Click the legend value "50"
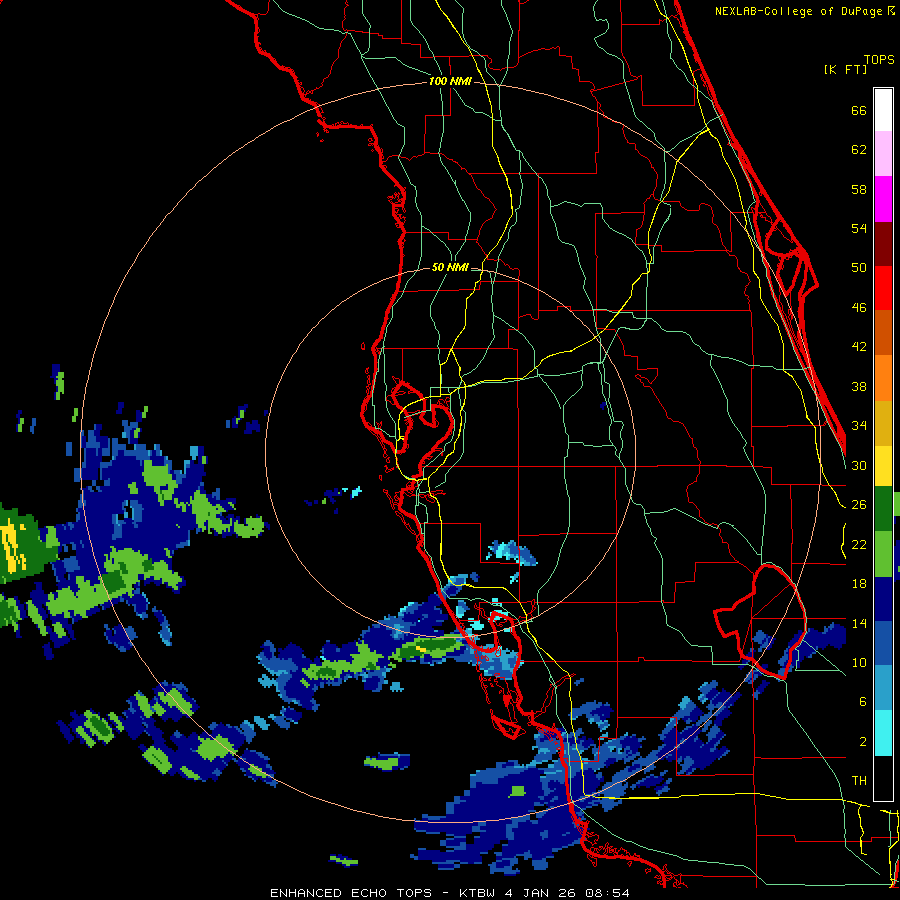Viewport: 900px width, 900px height. pyautogui.click(x=859, y=268)
